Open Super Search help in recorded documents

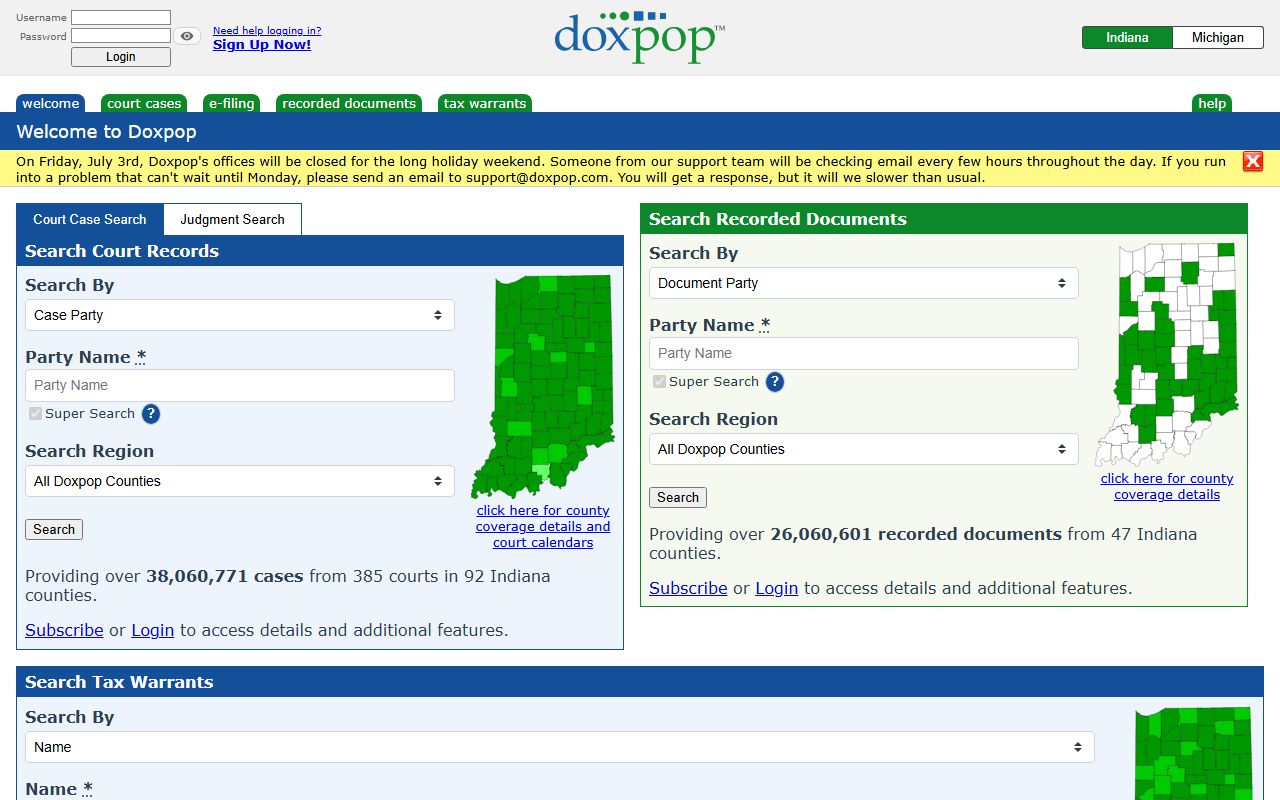(775, 382)
